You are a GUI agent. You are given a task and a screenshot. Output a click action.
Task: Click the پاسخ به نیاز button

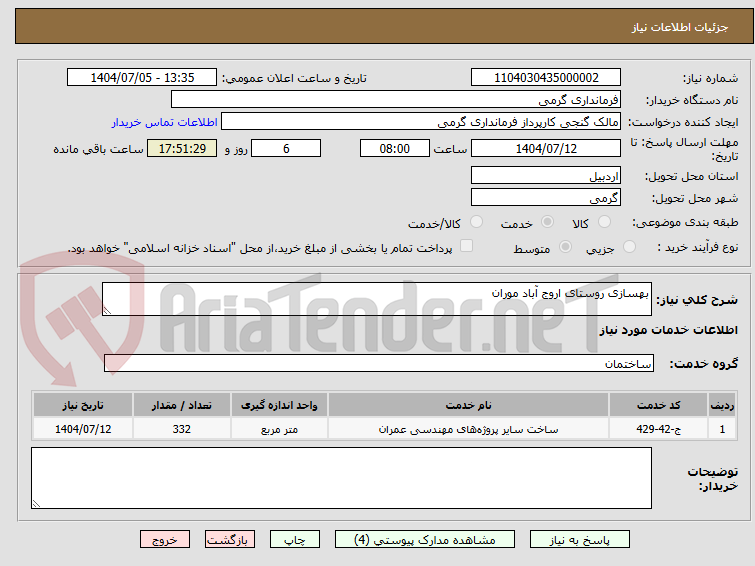coord(580,540)
